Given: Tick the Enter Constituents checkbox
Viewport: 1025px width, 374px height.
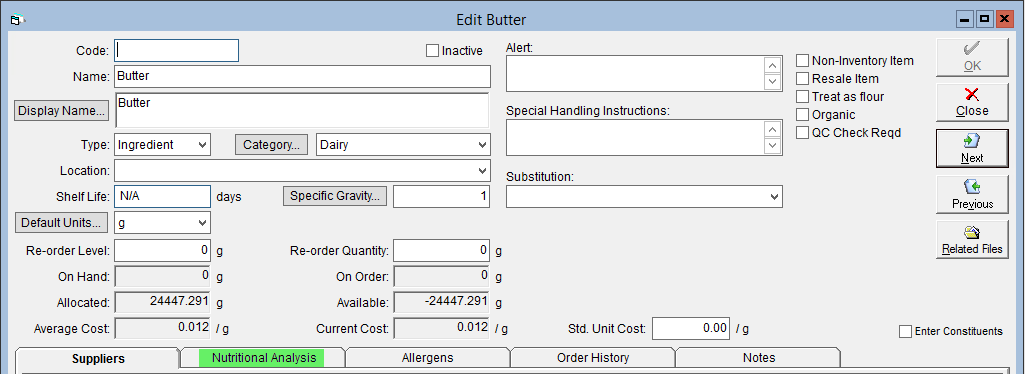Looking at the screenshot, I should click(905, 332).
